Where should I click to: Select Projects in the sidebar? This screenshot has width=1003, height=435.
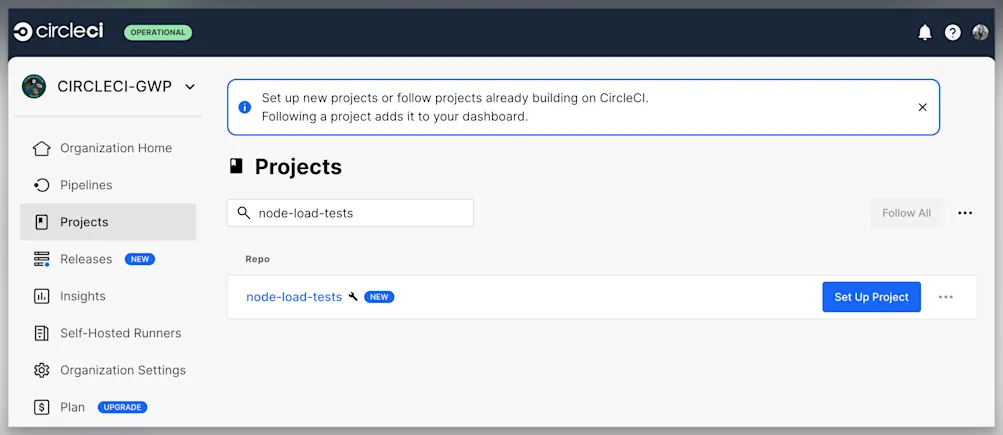tap(108, 222)
